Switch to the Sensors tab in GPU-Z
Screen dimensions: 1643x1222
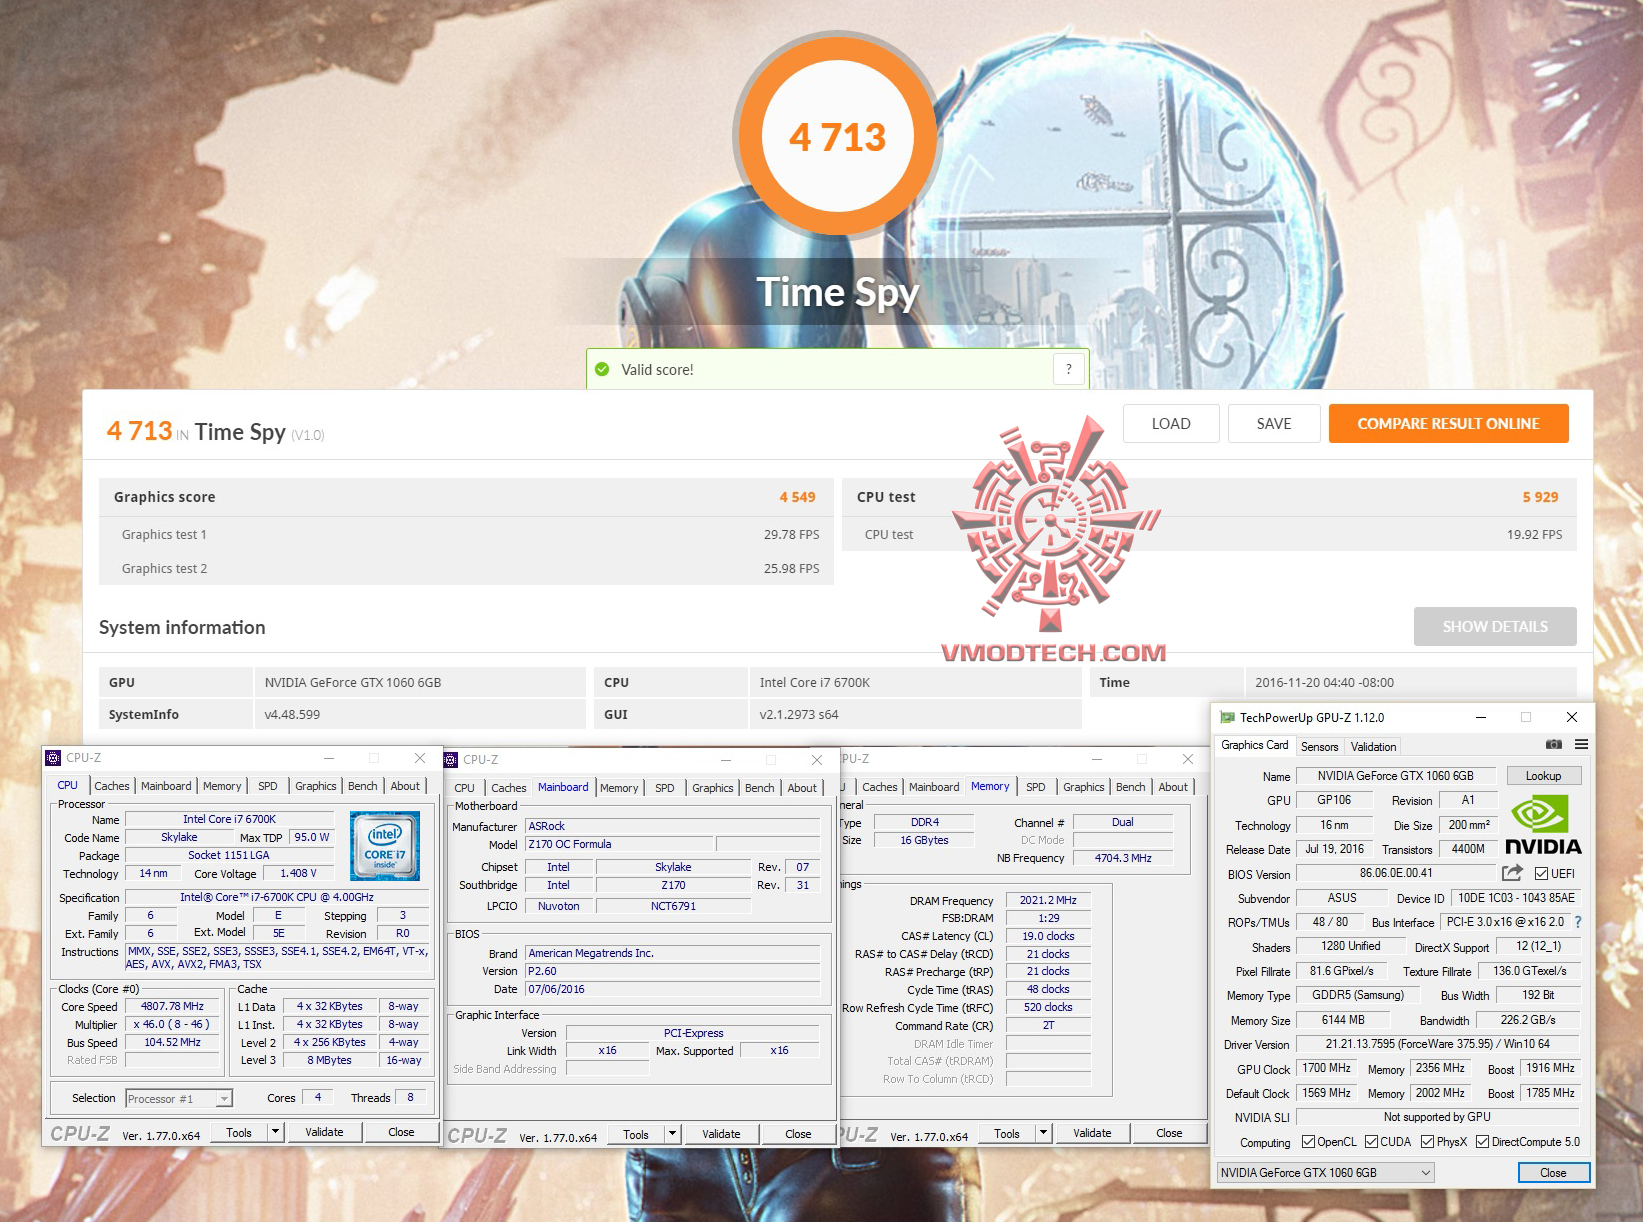pyautogui.click(x=1319, y=747)
